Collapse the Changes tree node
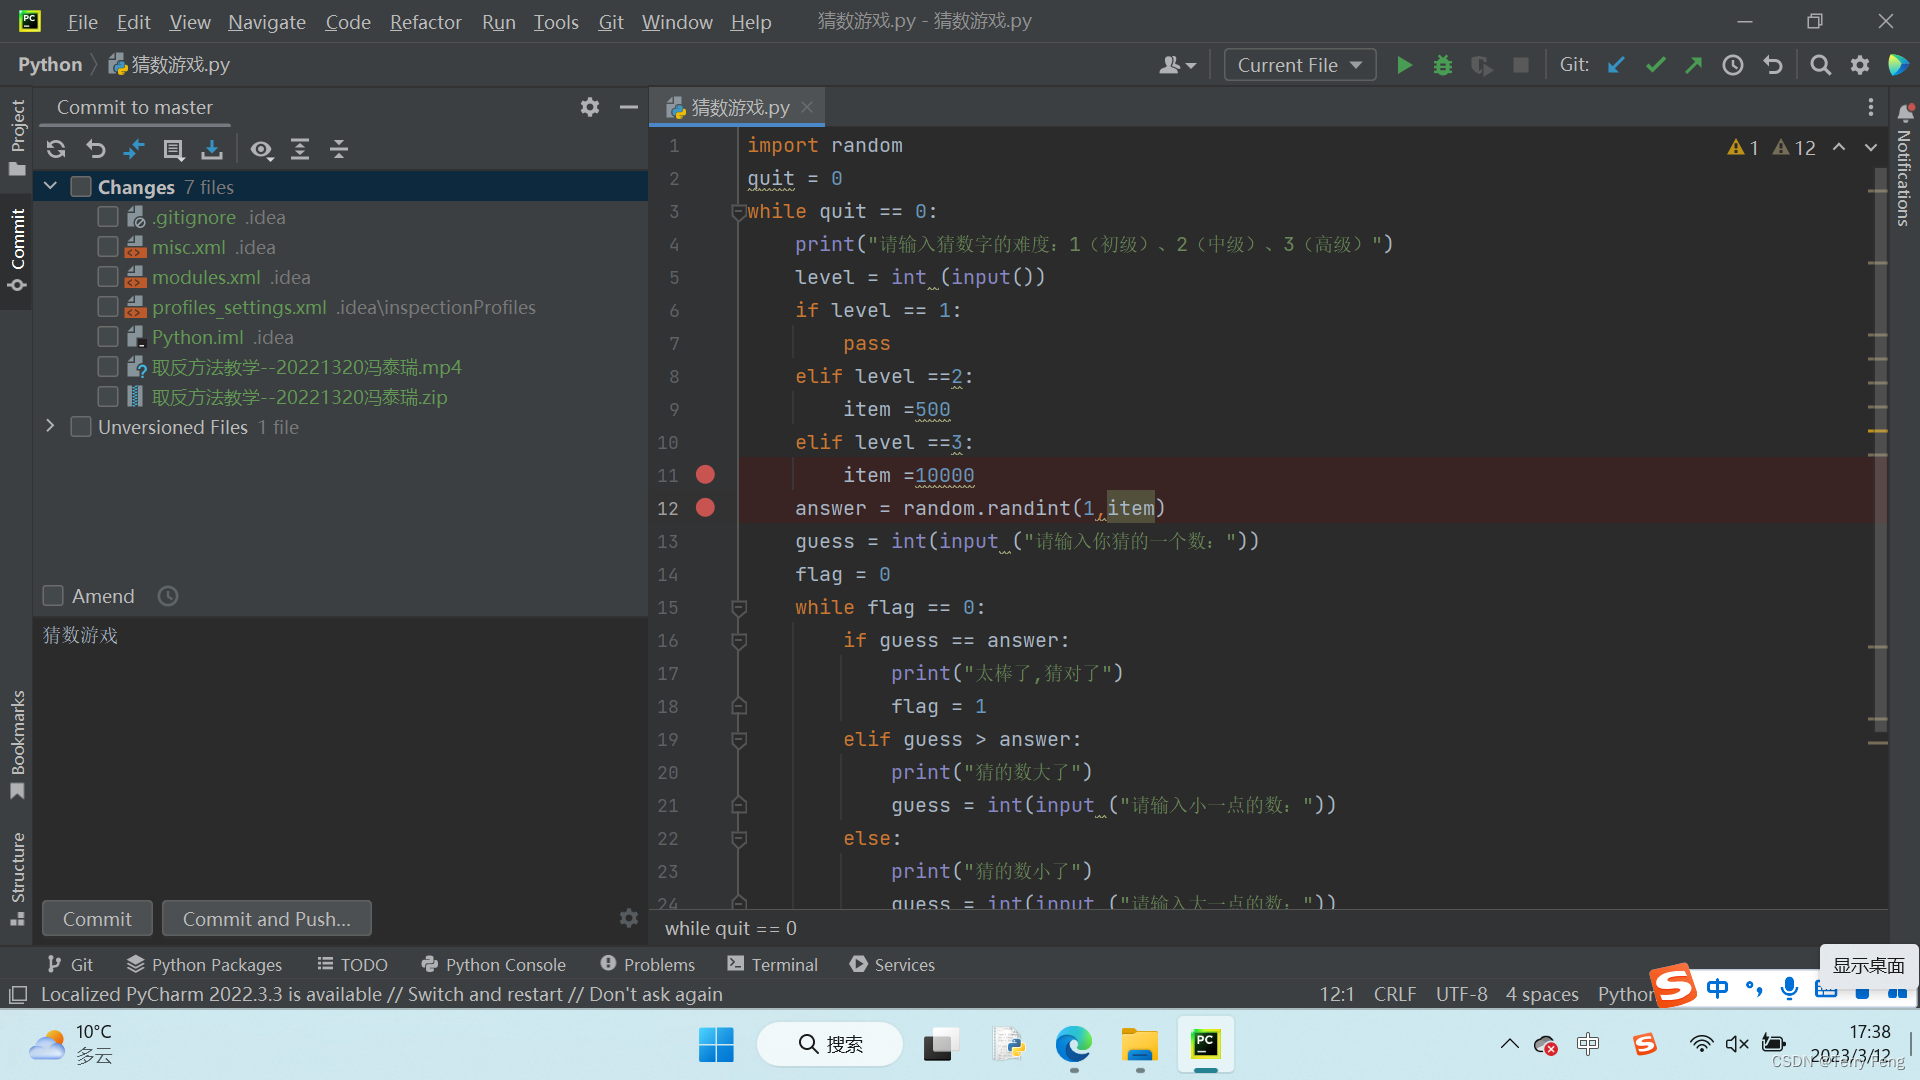 click(x=50, y=187)
